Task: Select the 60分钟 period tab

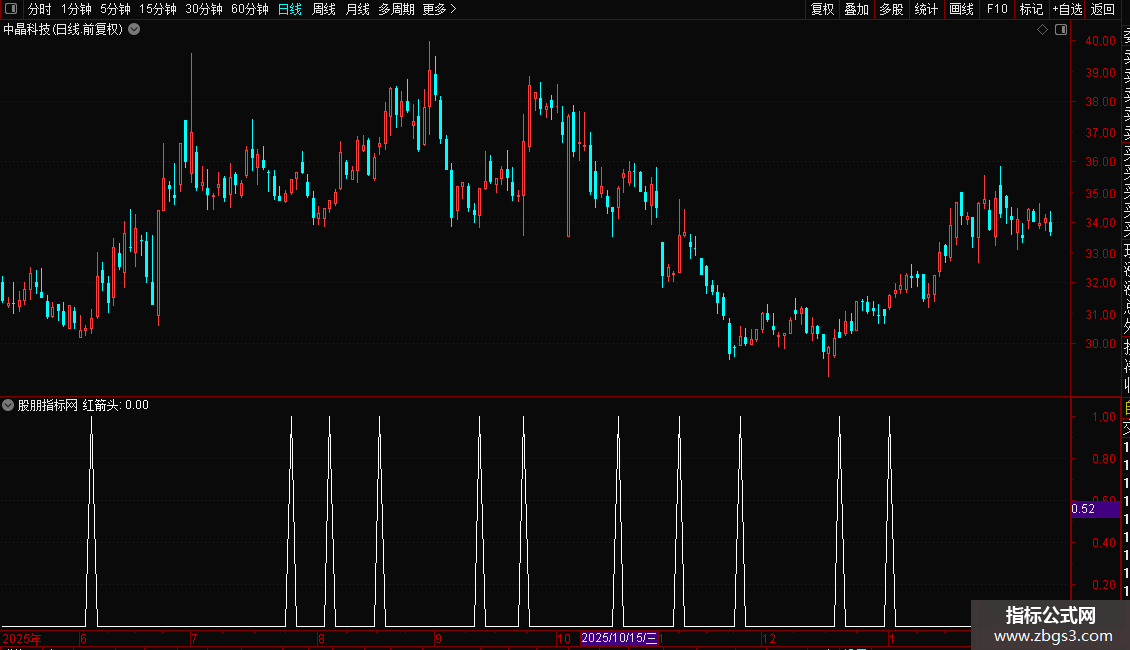Action: tap(250, 9)
